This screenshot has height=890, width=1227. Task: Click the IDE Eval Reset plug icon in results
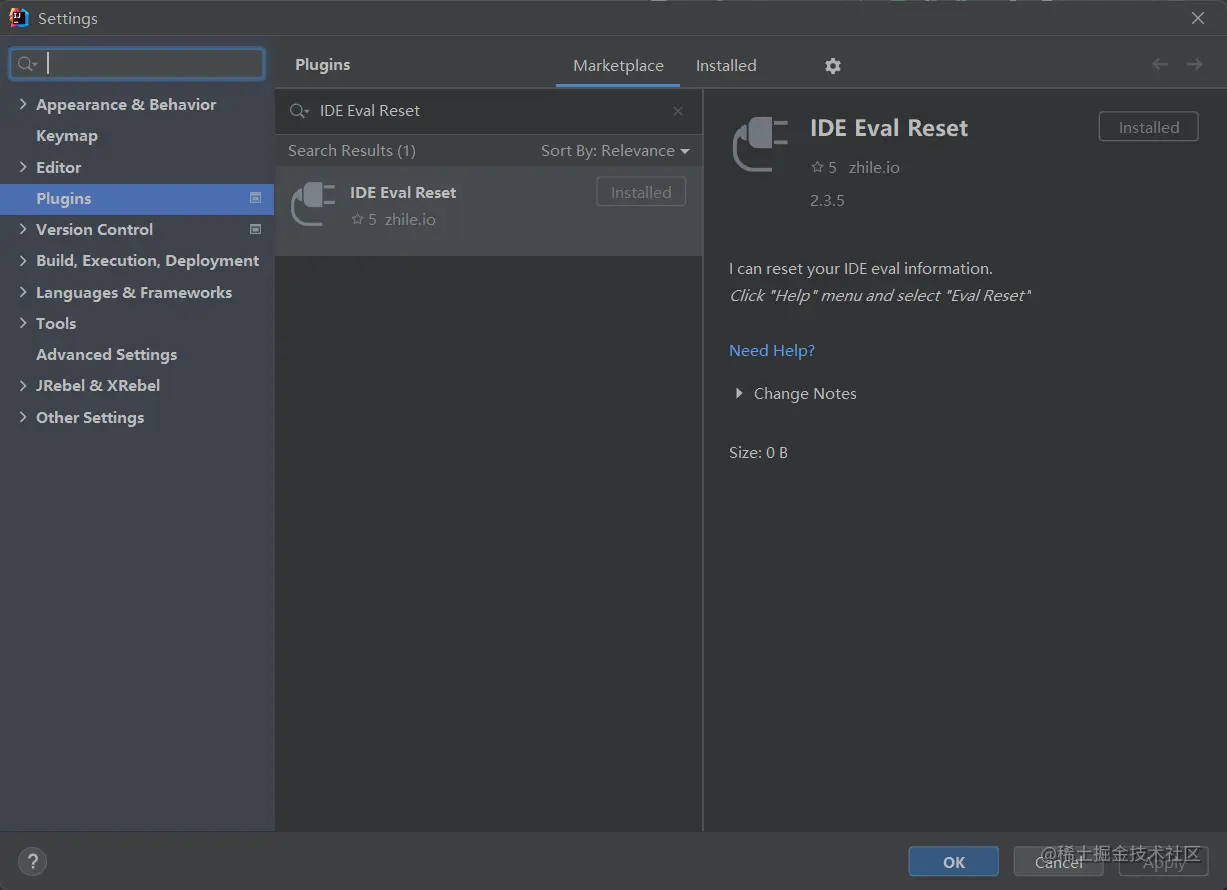(x=313, y=204)
